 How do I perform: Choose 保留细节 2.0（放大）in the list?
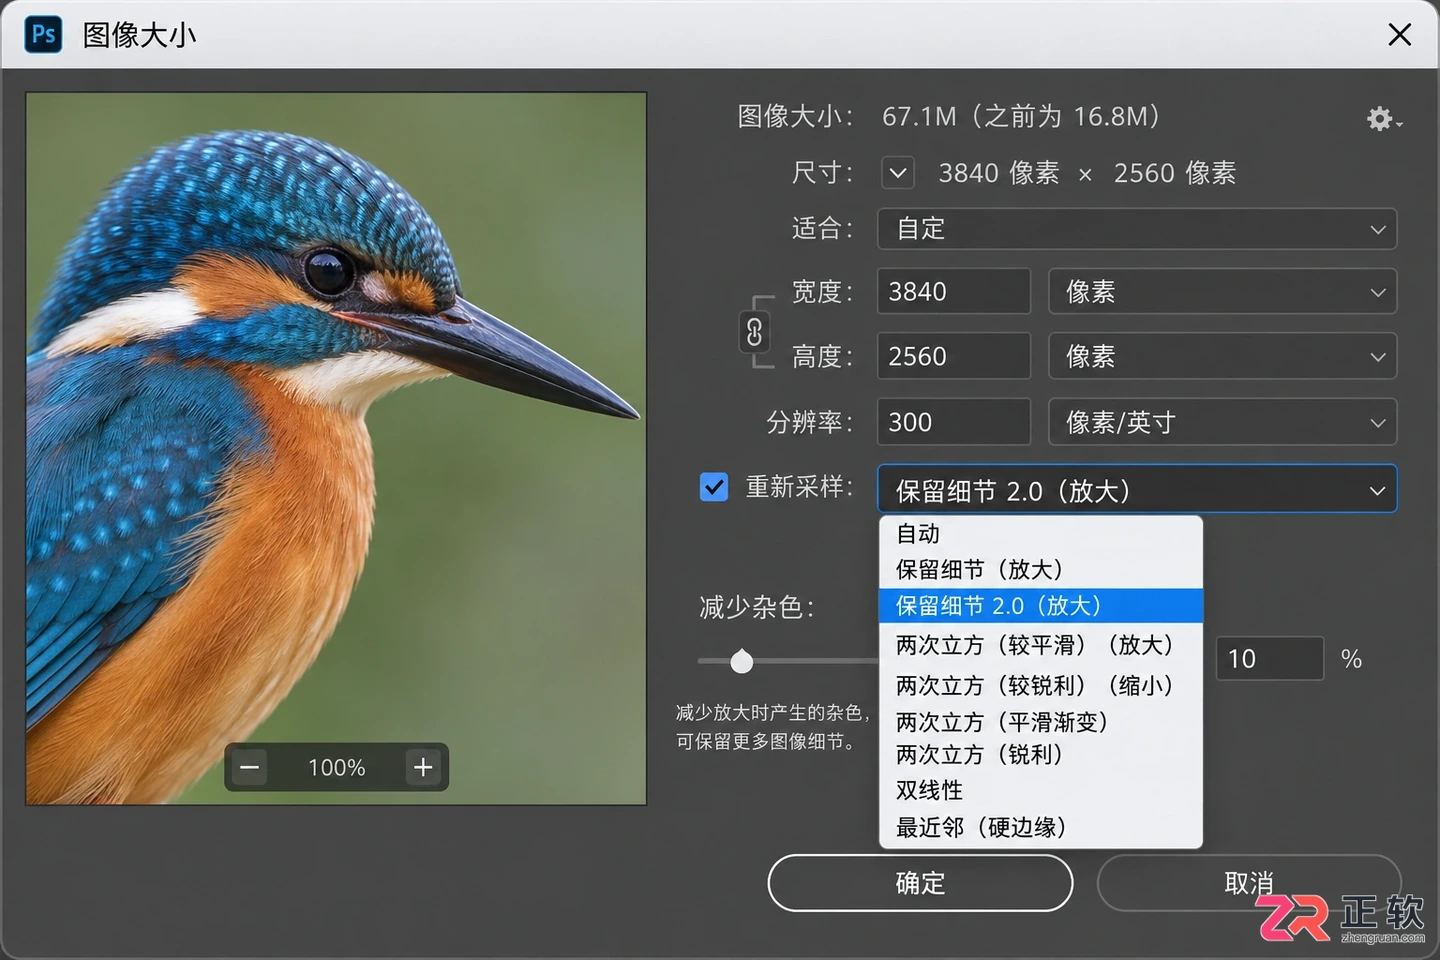1041,606
